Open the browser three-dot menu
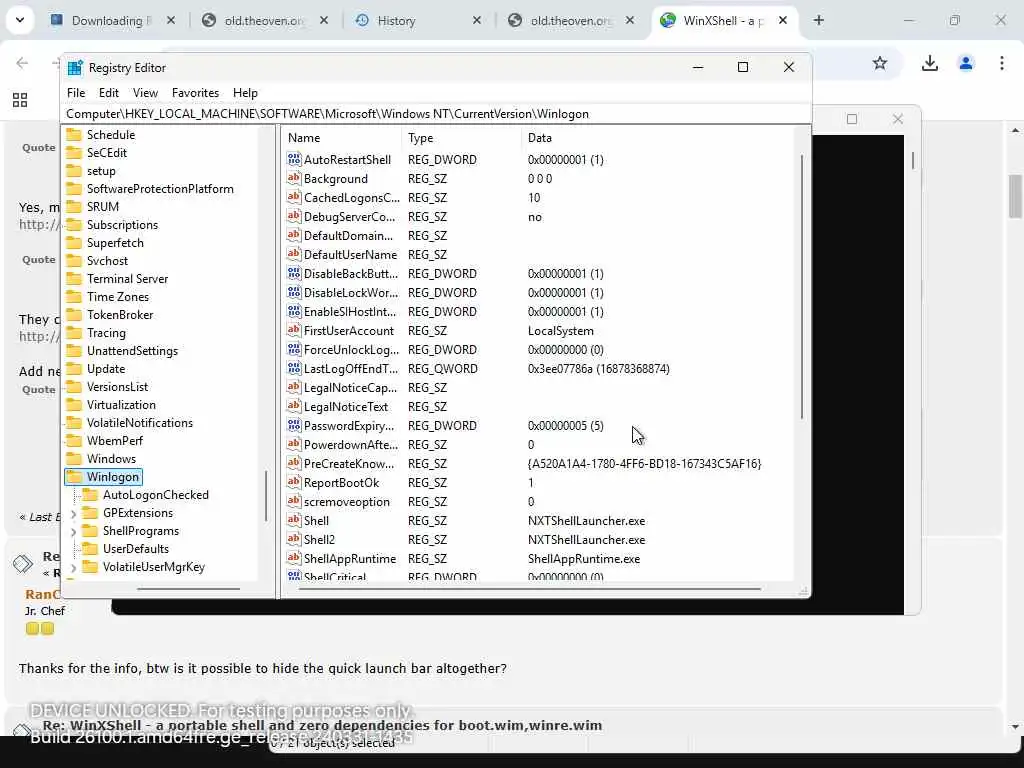This screenshot has height=768, width=1024. (x=1002, y=63)
